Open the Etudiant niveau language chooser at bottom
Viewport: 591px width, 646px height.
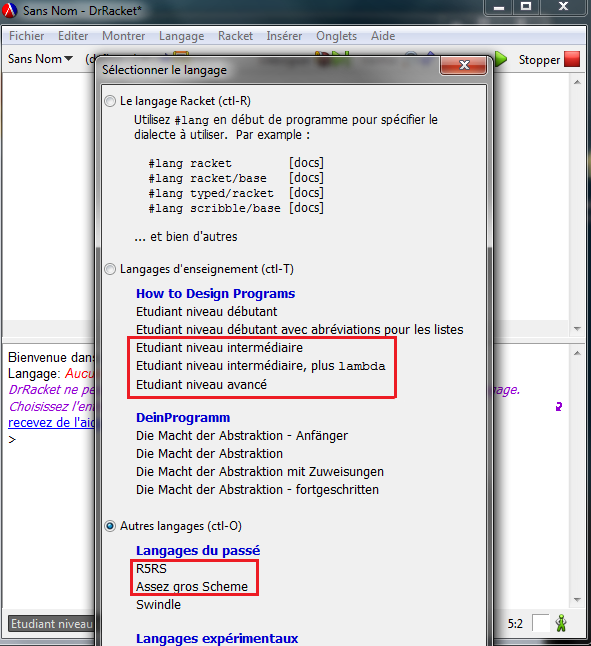[51, 624]
